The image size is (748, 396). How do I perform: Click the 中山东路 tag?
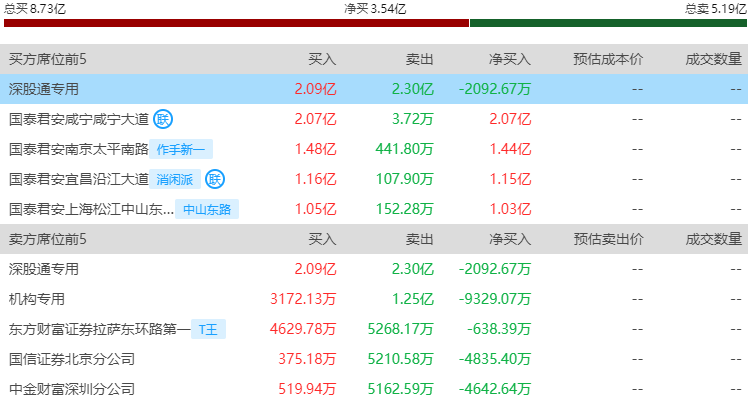[x=207, y=209]
